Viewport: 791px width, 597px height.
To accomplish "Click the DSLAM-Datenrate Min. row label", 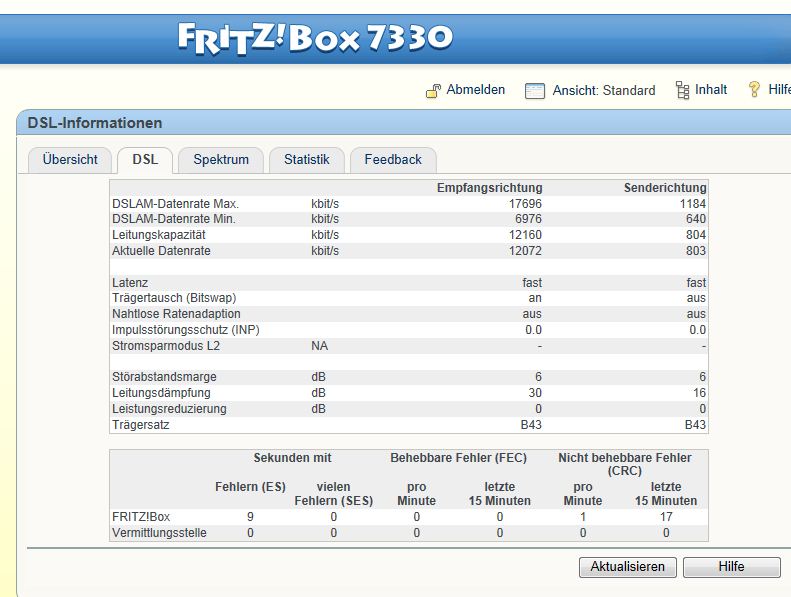I will [x=174, y=219].
